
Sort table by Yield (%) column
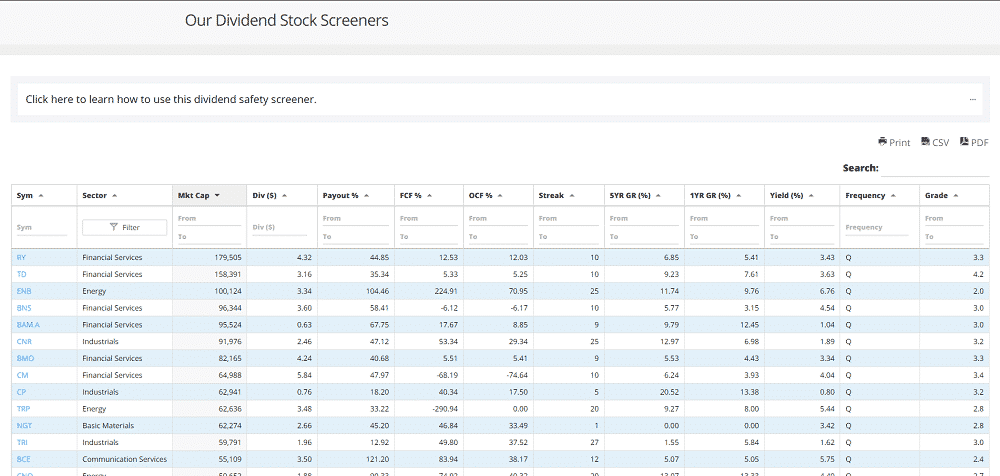[x=786, y=195]
